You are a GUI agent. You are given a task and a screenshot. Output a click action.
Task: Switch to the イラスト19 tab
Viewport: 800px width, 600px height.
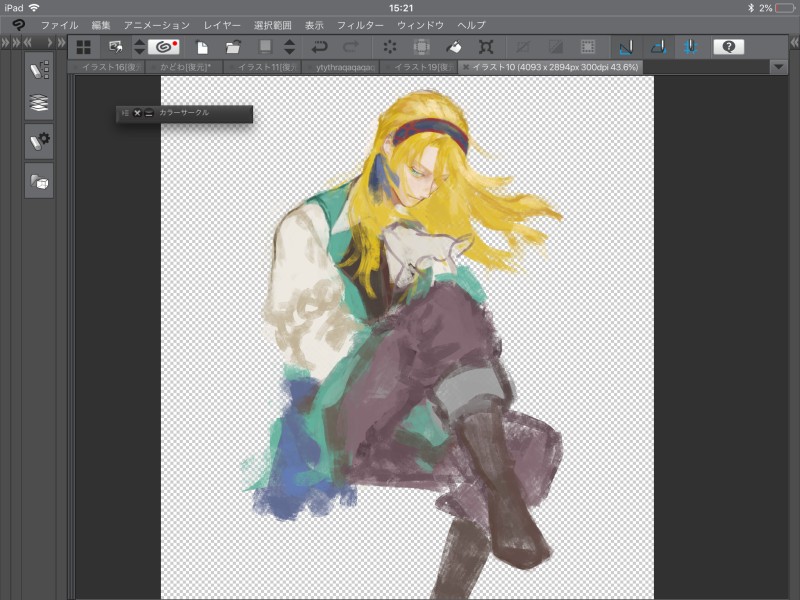point(420,67)
